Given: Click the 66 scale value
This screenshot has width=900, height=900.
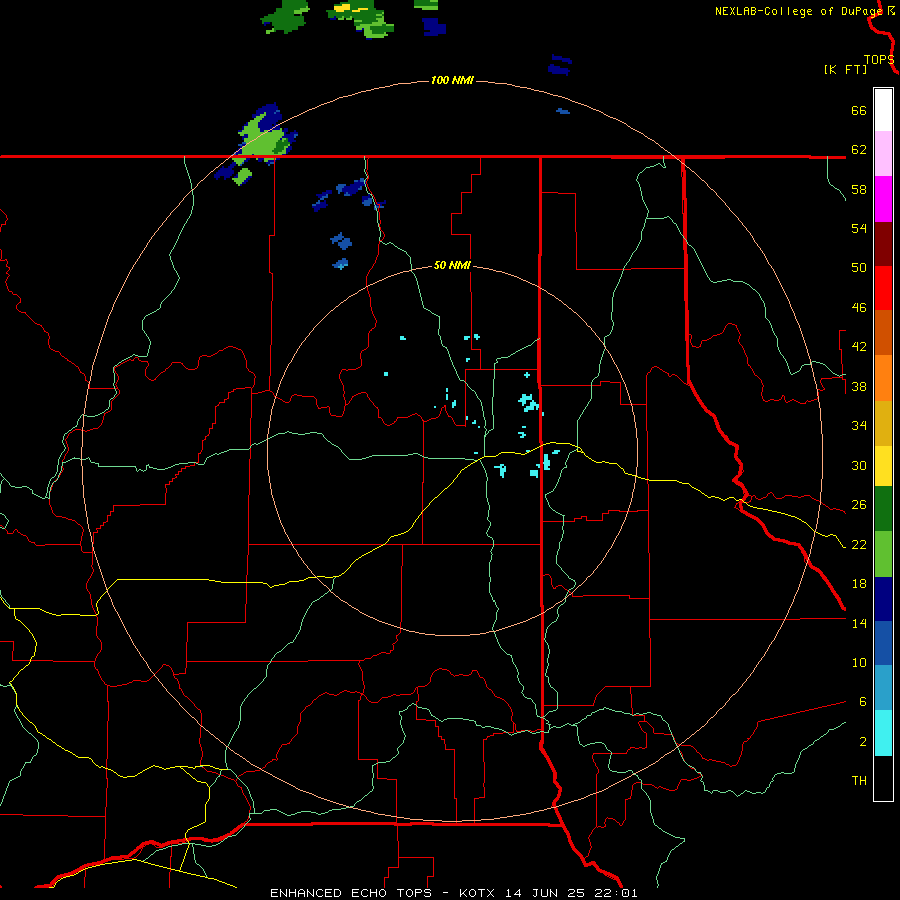Looking at the screenshot, I should pyautogui.click(x=859, y=110).
